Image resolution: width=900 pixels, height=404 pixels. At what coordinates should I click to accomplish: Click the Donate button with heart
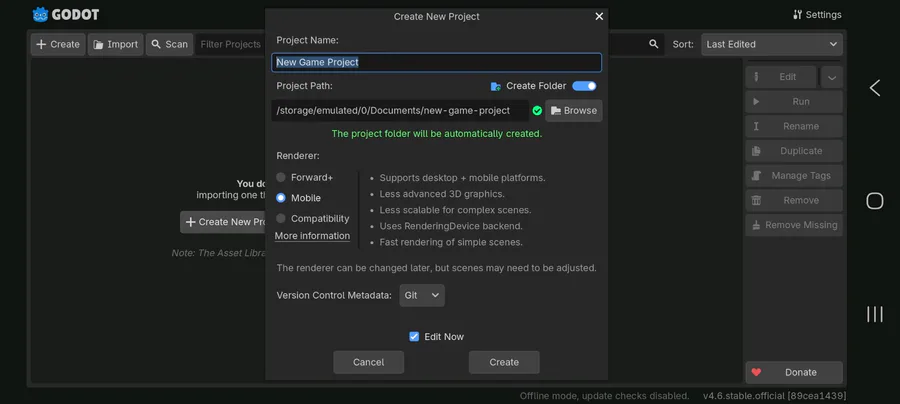[x=794, y=372]
